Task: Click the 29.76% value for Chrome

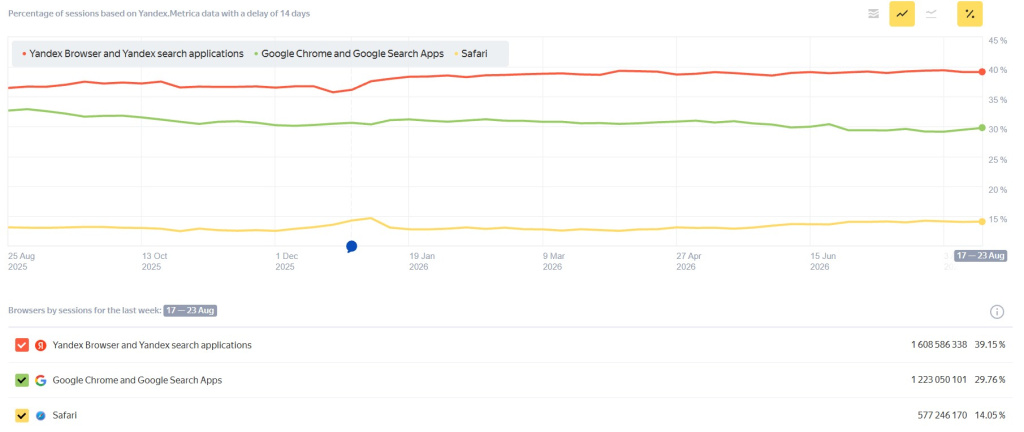Action: (990, 380)
